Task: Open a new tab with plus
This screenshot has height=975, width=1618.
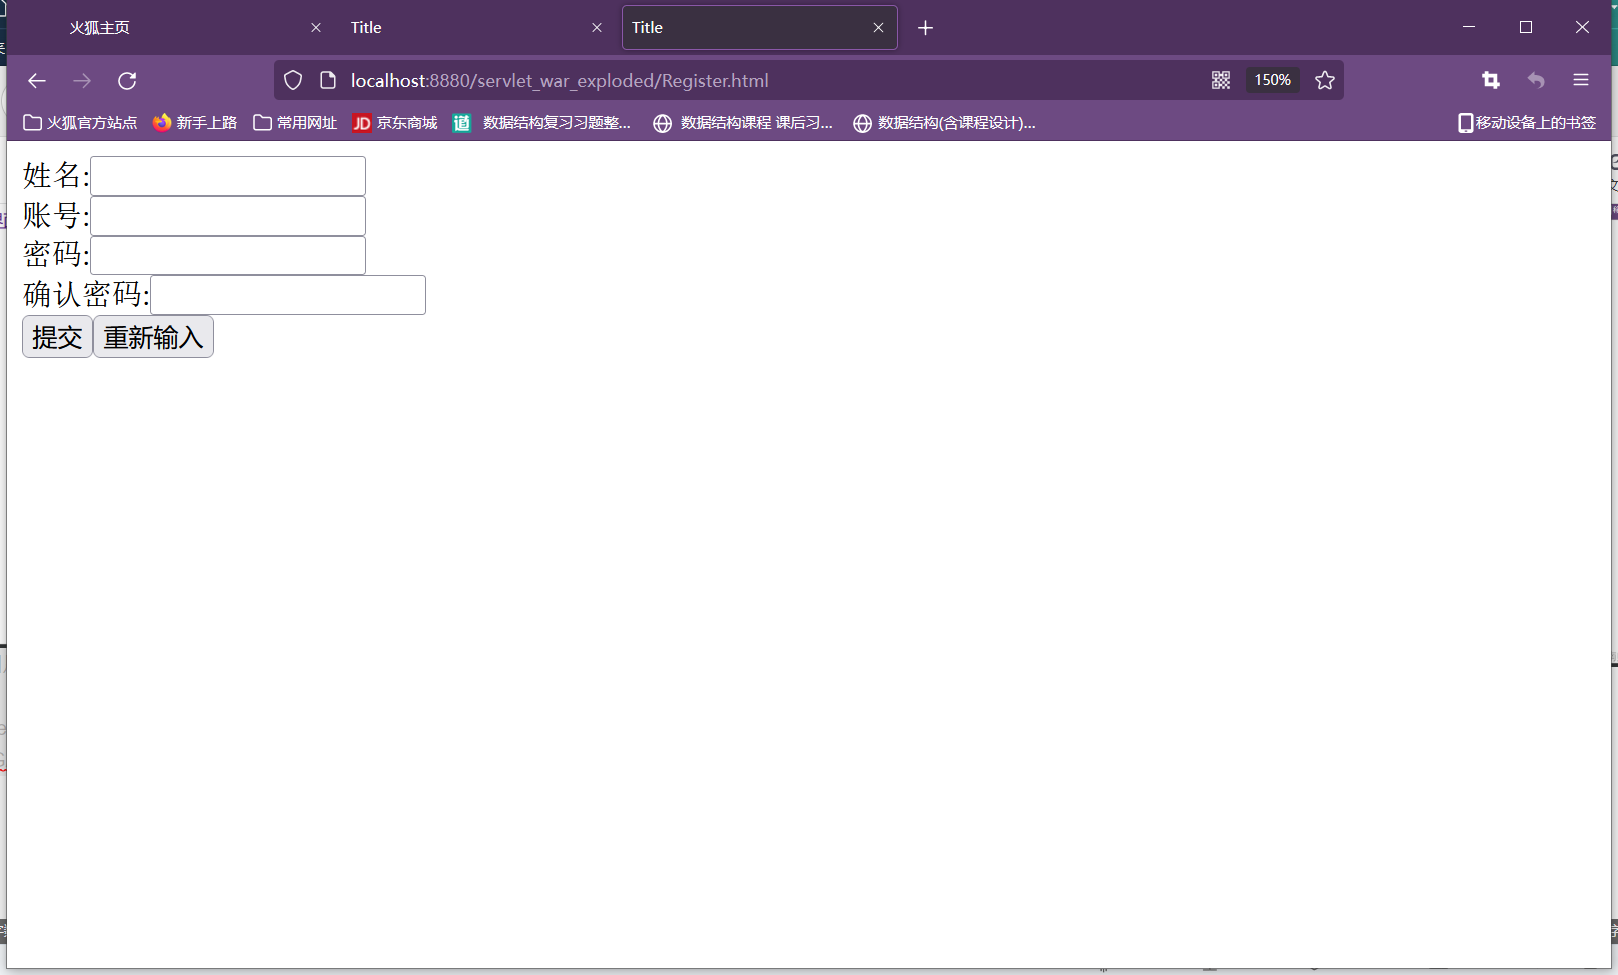Action: click(x=926, y=28)
